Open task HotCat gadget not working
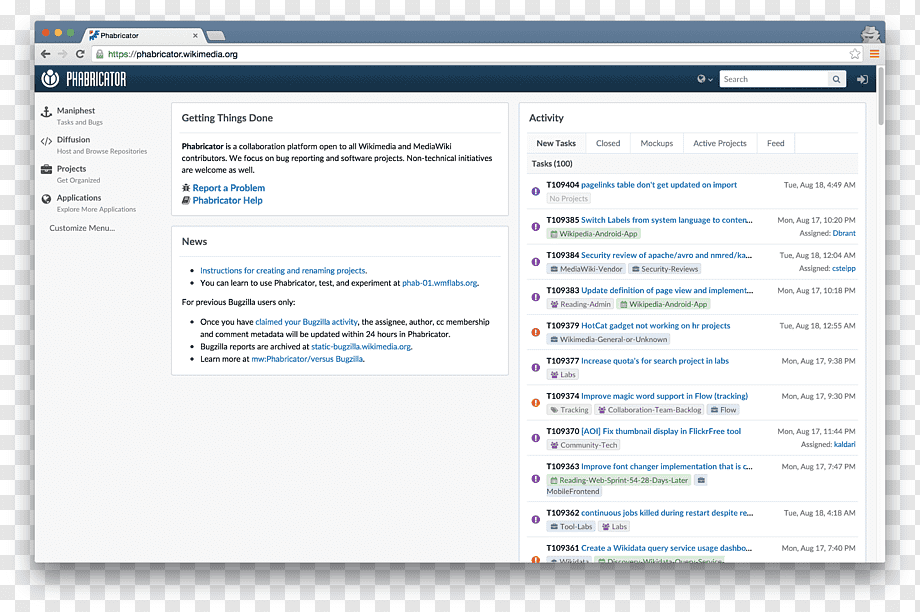 click(655, 326)
